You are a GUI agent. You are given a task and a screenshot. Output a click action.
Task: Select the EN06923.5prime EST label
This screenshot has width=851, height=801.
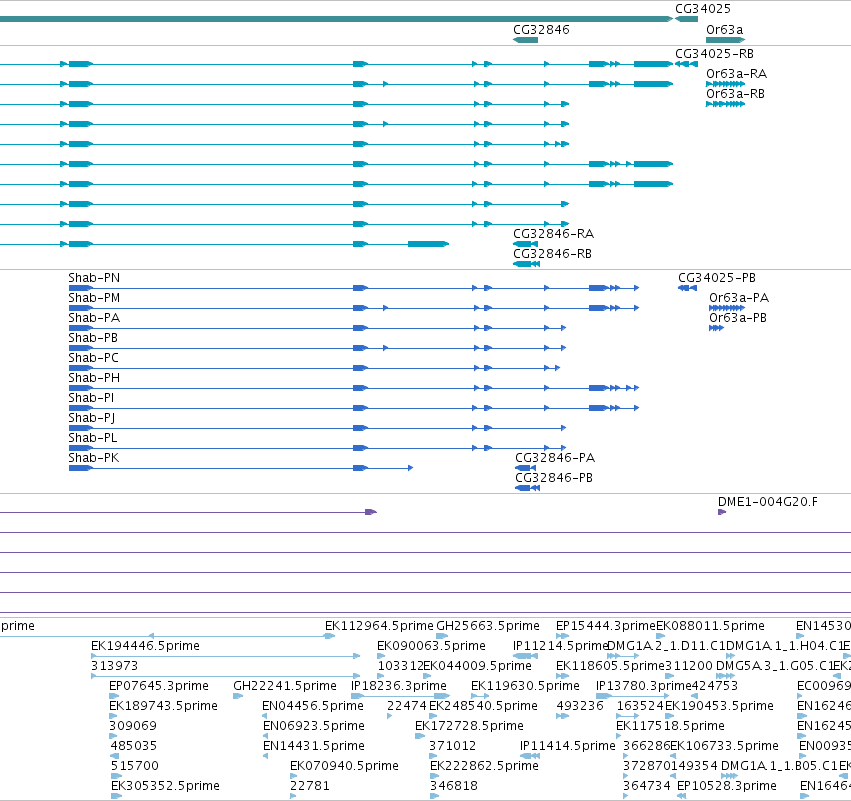[314, 726]
